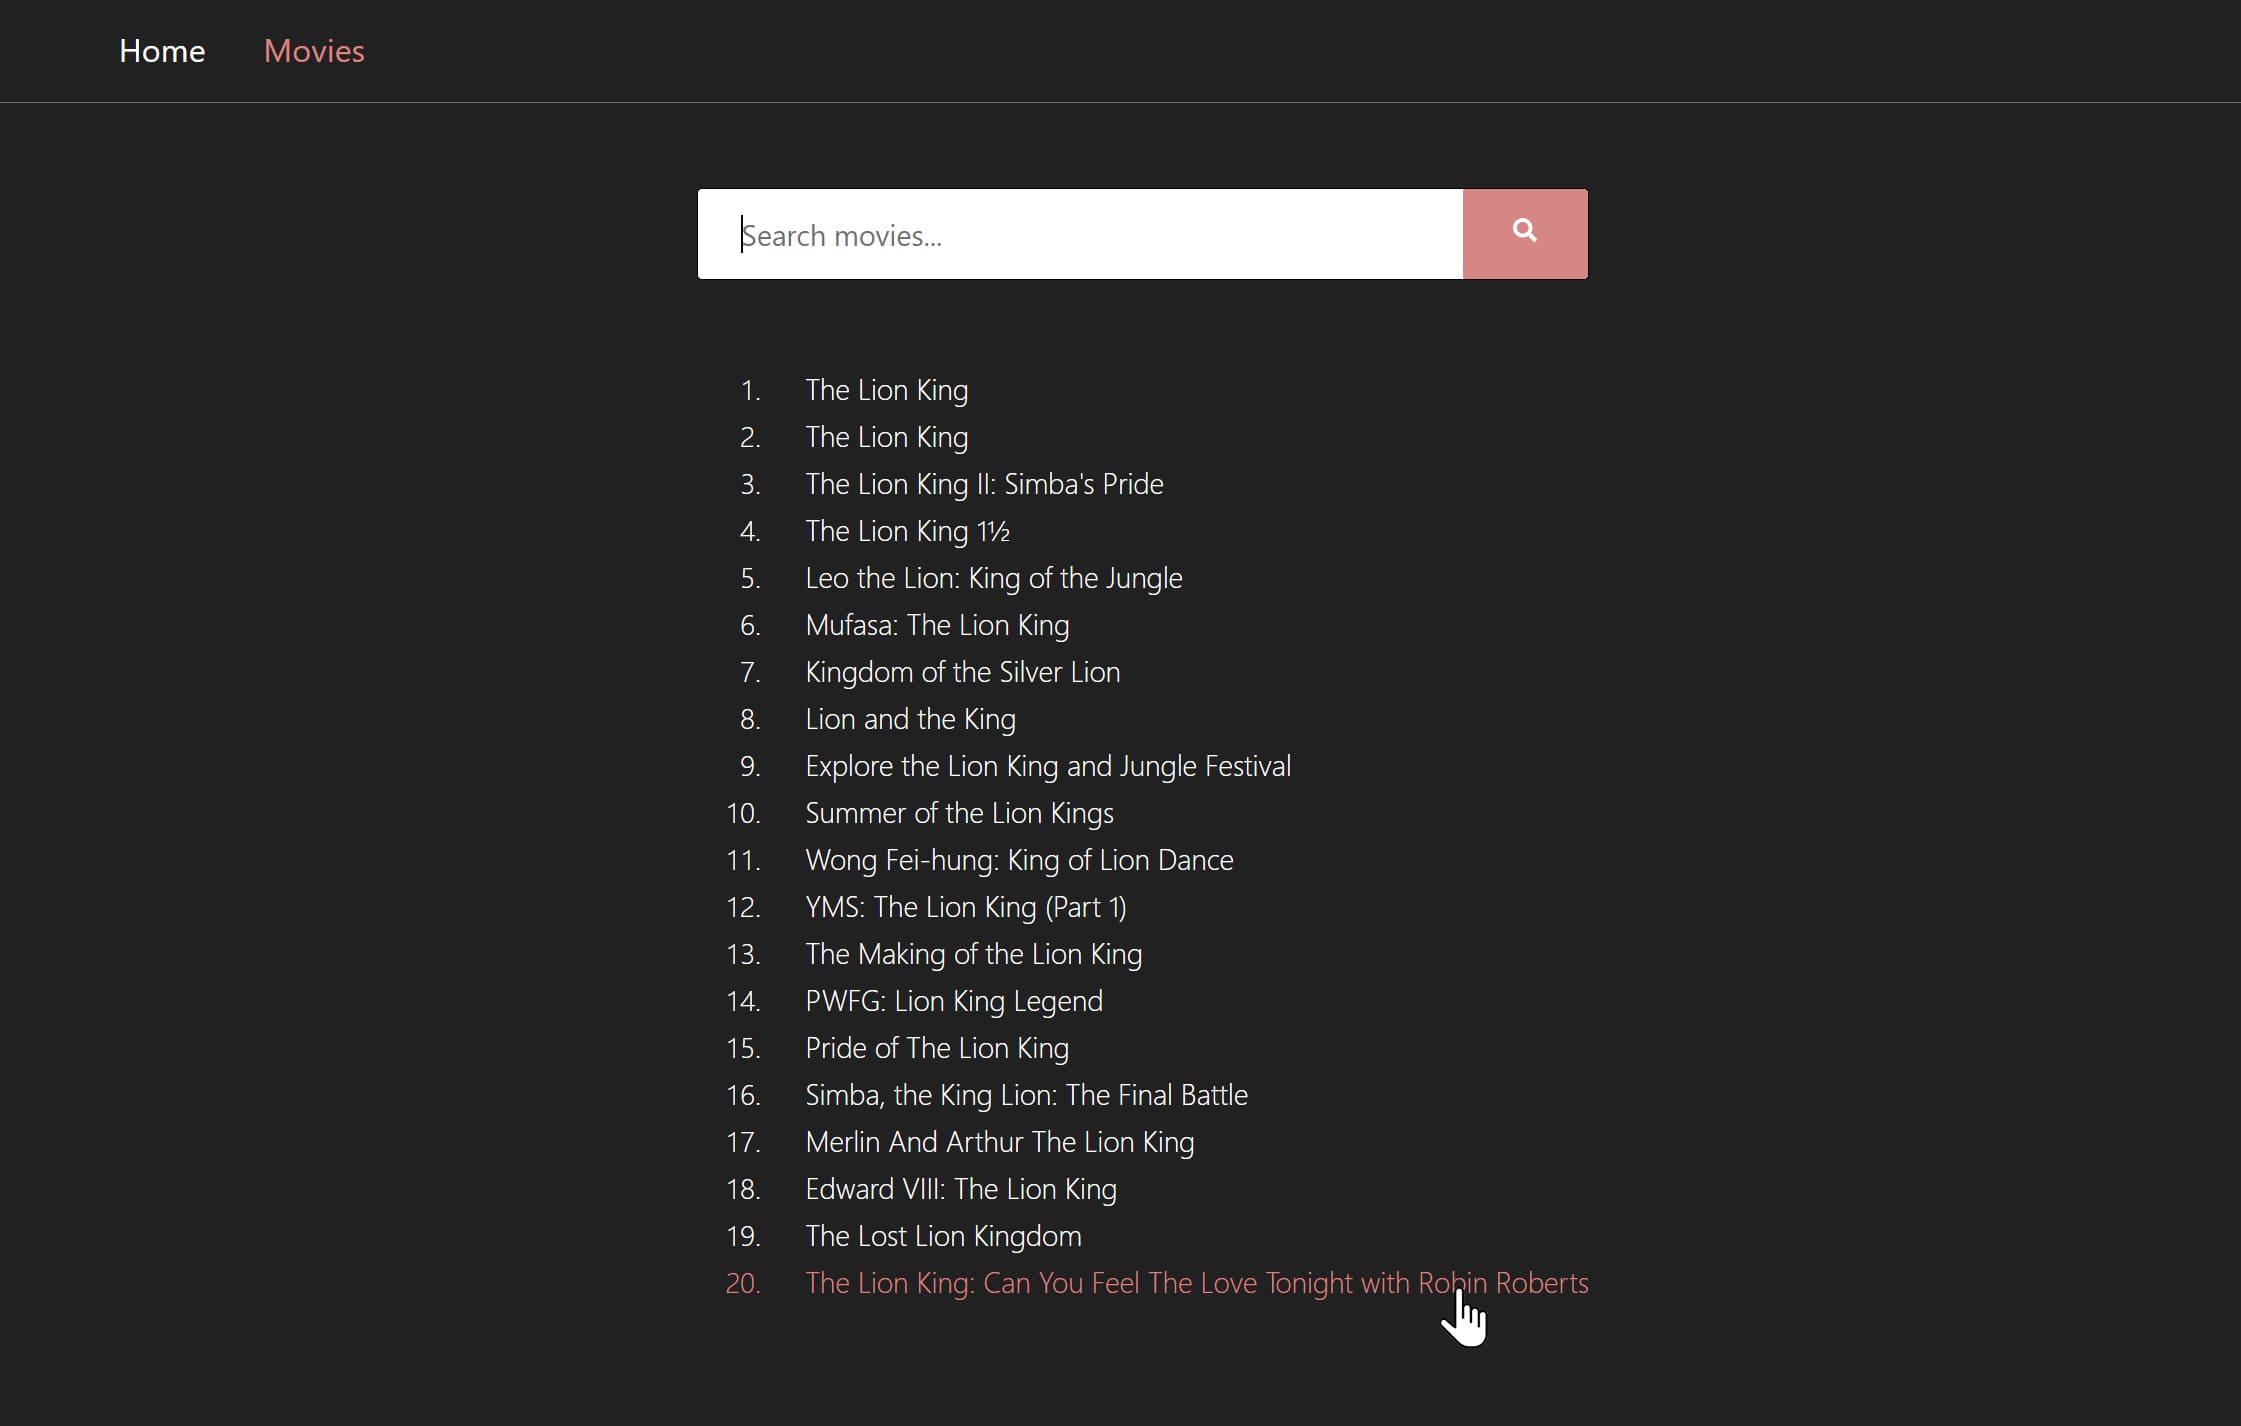This screenshot has height=1426, width=2241.
Task: Select Lion and the King result
Action: click(910, 719)
